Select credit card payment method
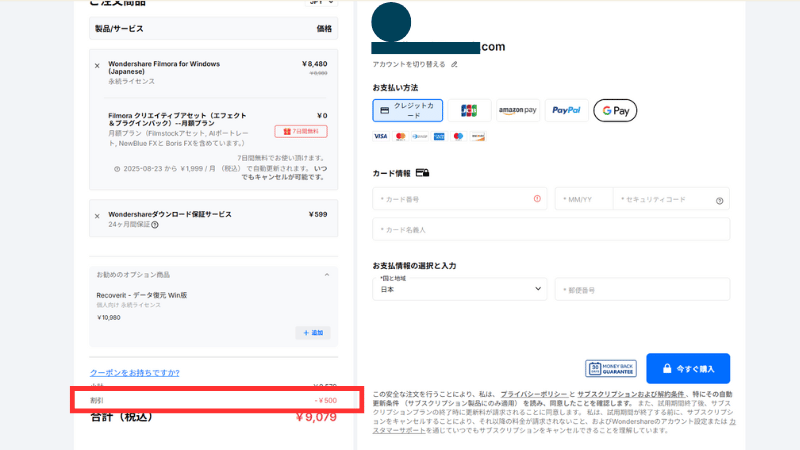This screenshot has height=450, width=800. pyautogui.click(x=408, y=110)
